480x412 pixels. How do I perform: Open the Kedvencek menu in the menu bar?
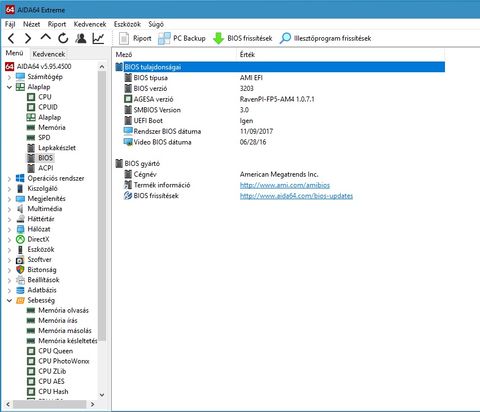coord(90,24)
